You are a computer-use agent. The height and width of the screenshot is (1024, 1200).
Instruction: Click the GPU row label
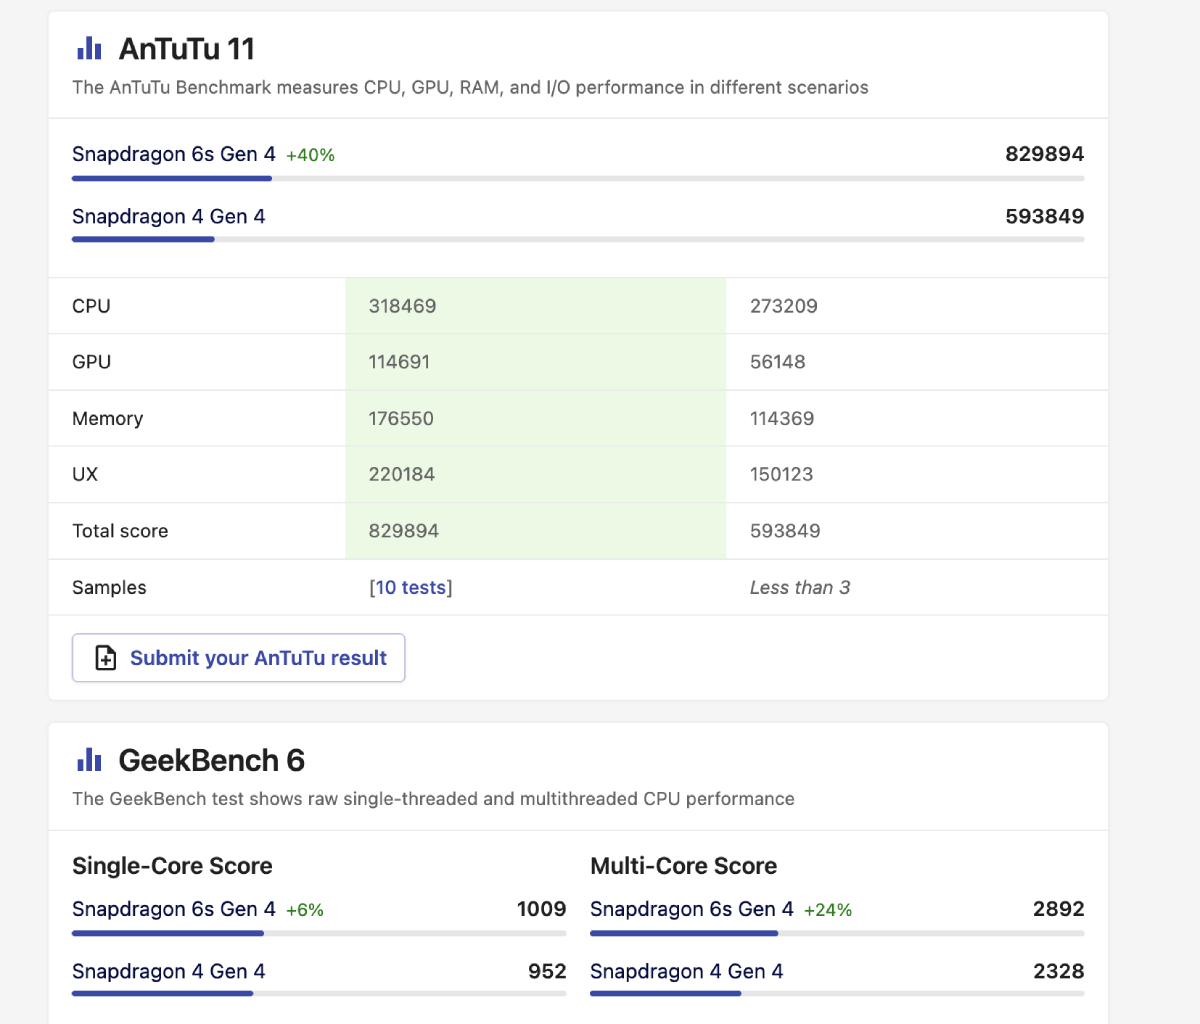click(91, 362)
